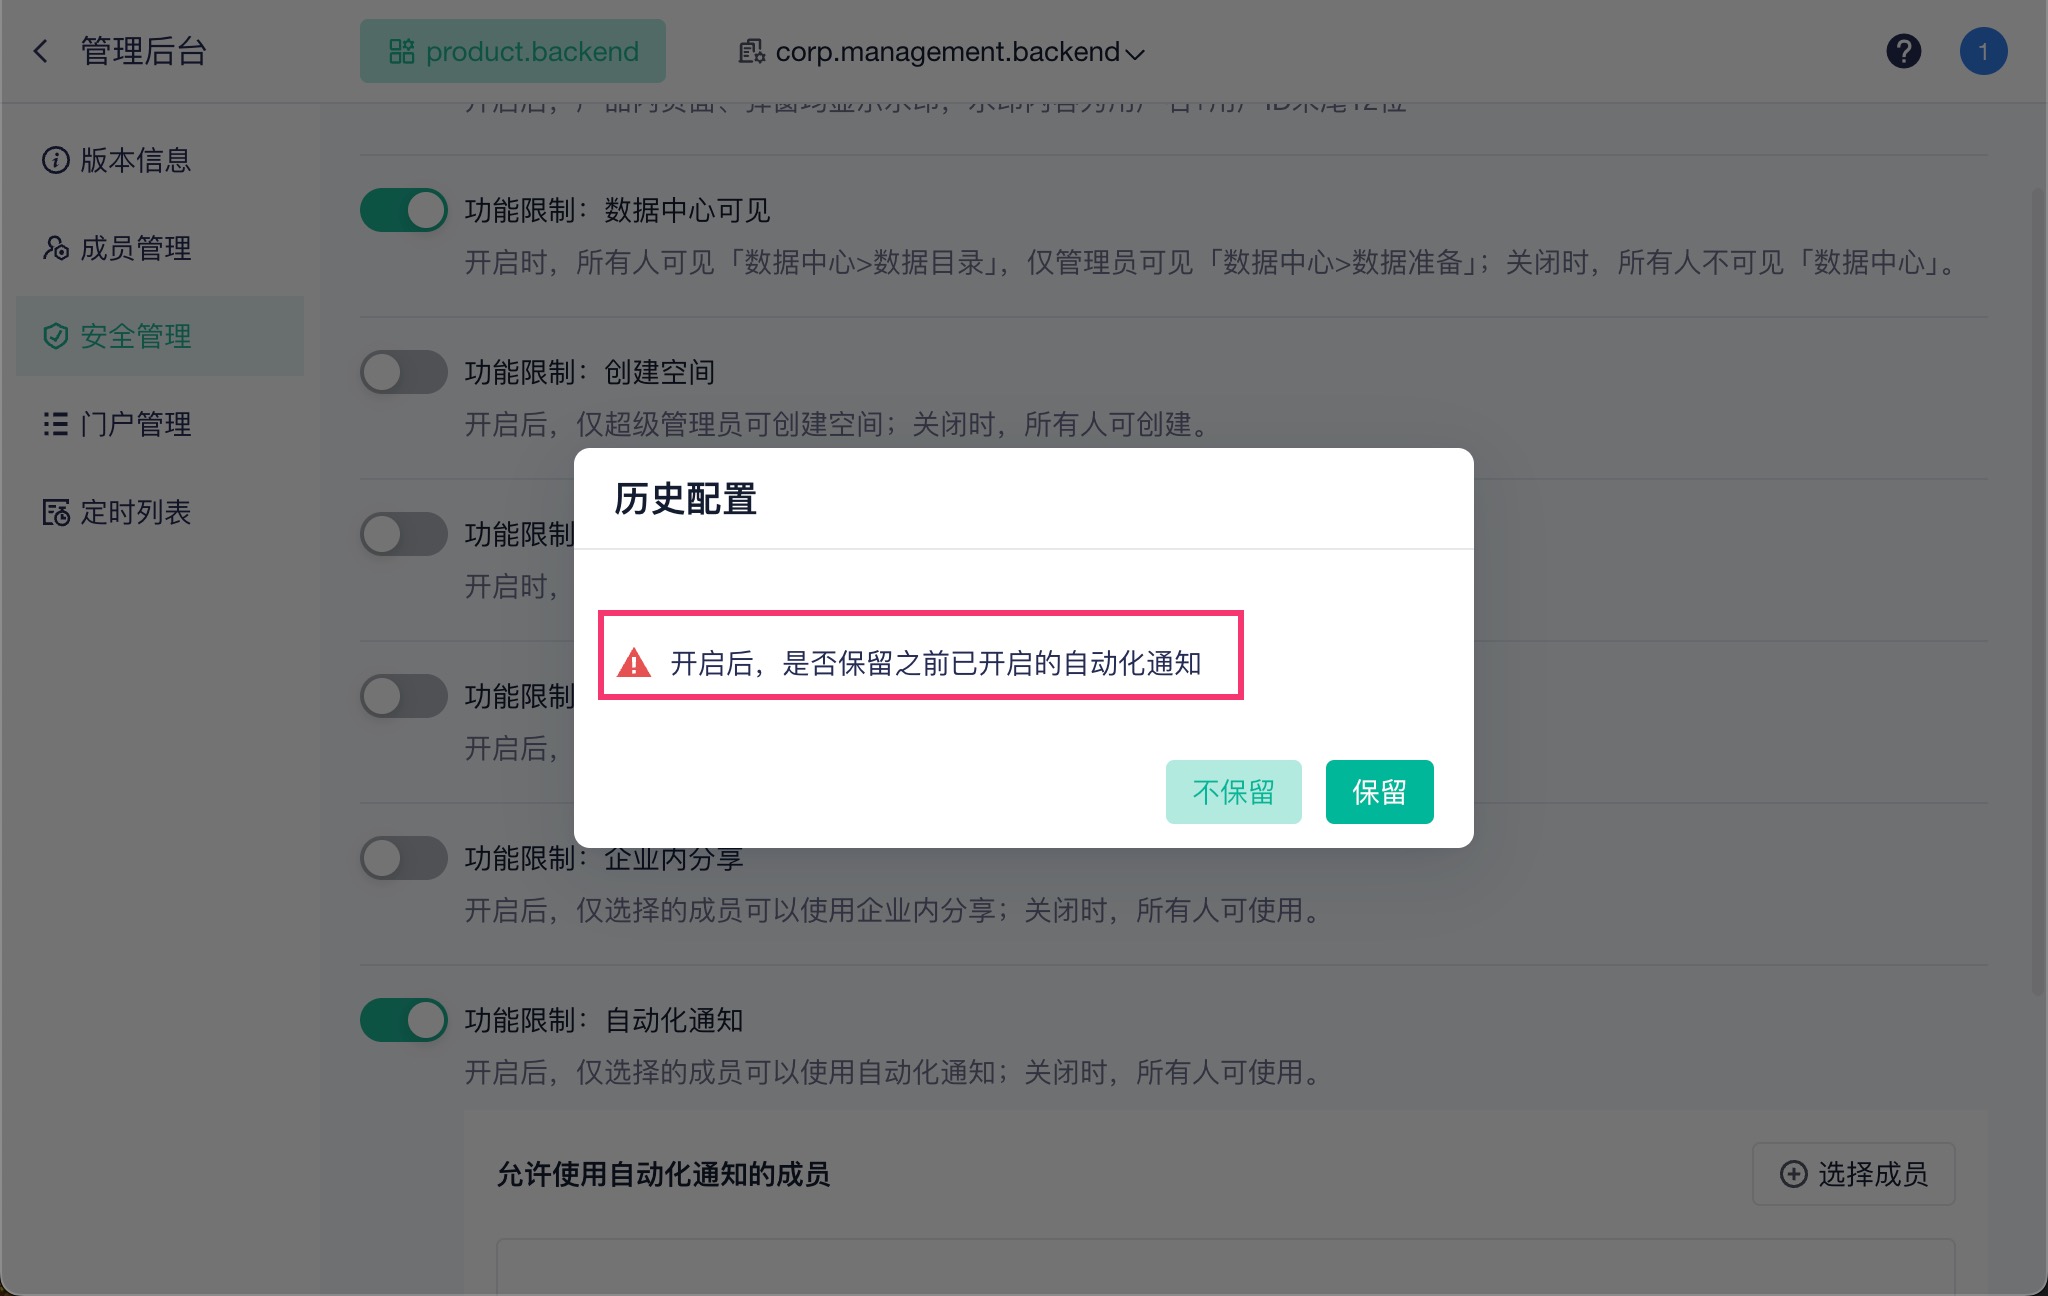Viewport: 2048px width, 1296px height.
Task: Click the vertical scrollbar at right edge
Action: point(2038,590)
